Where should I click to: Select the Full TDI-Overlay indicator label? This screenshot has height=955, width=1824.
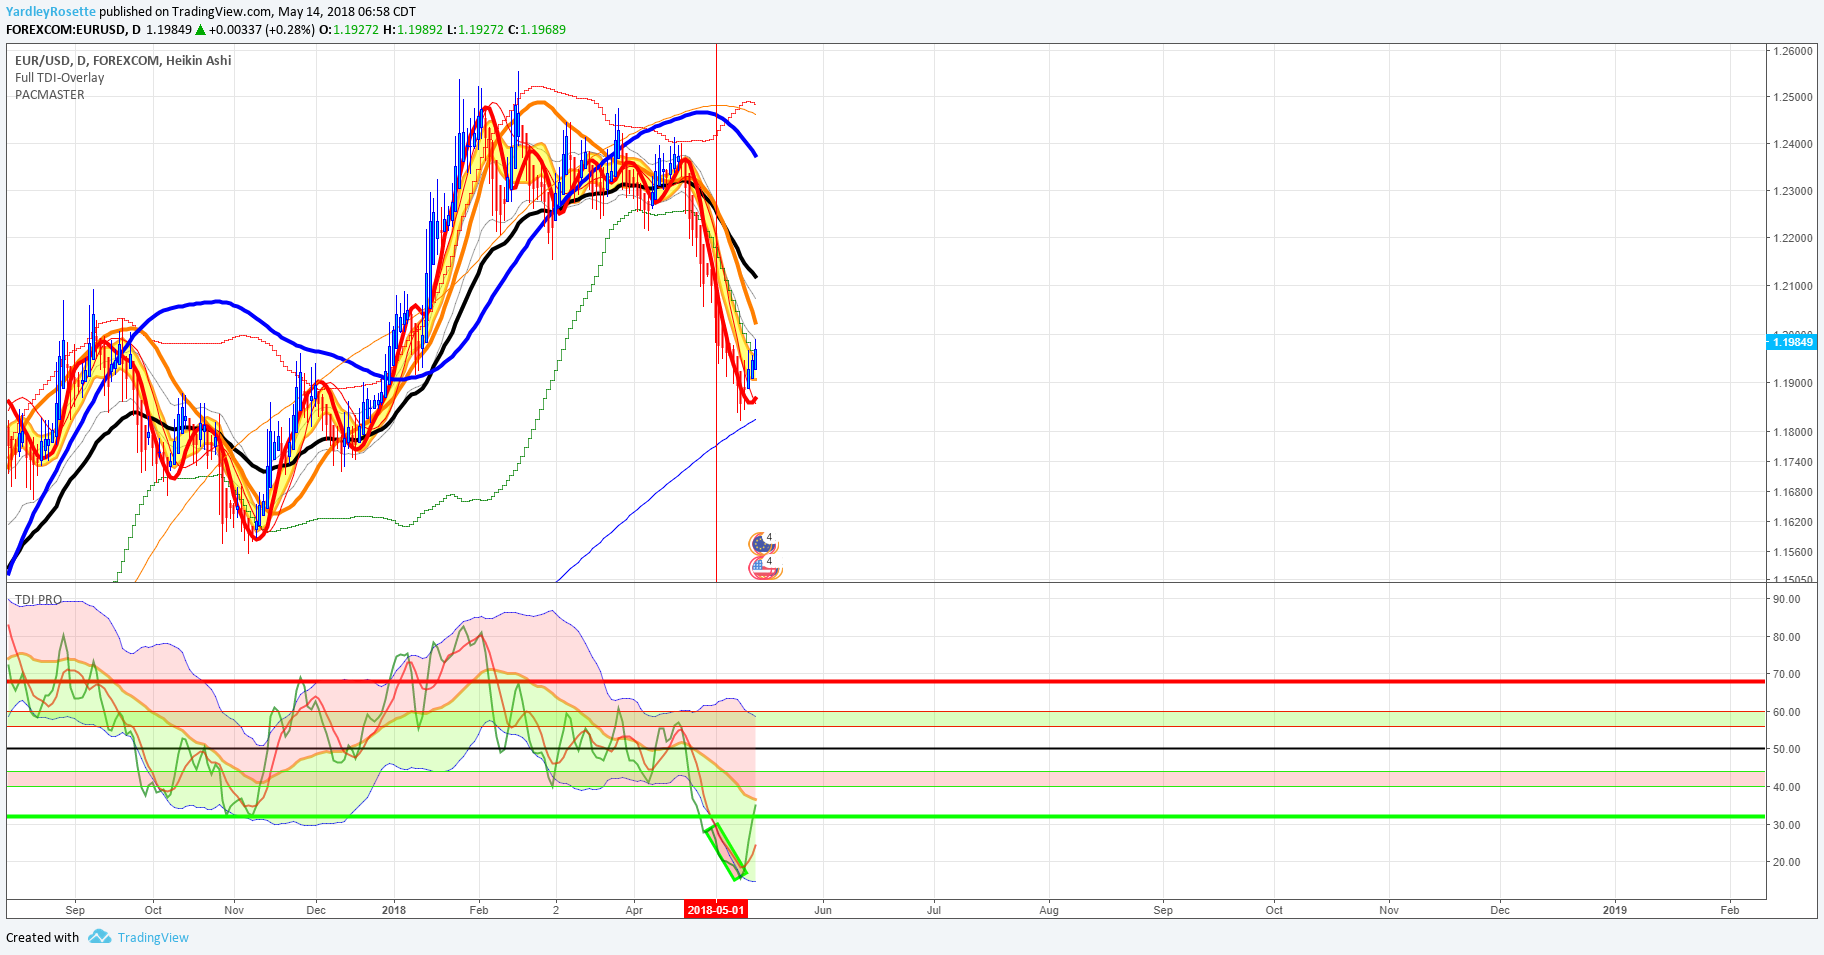[x=59, y=78]
